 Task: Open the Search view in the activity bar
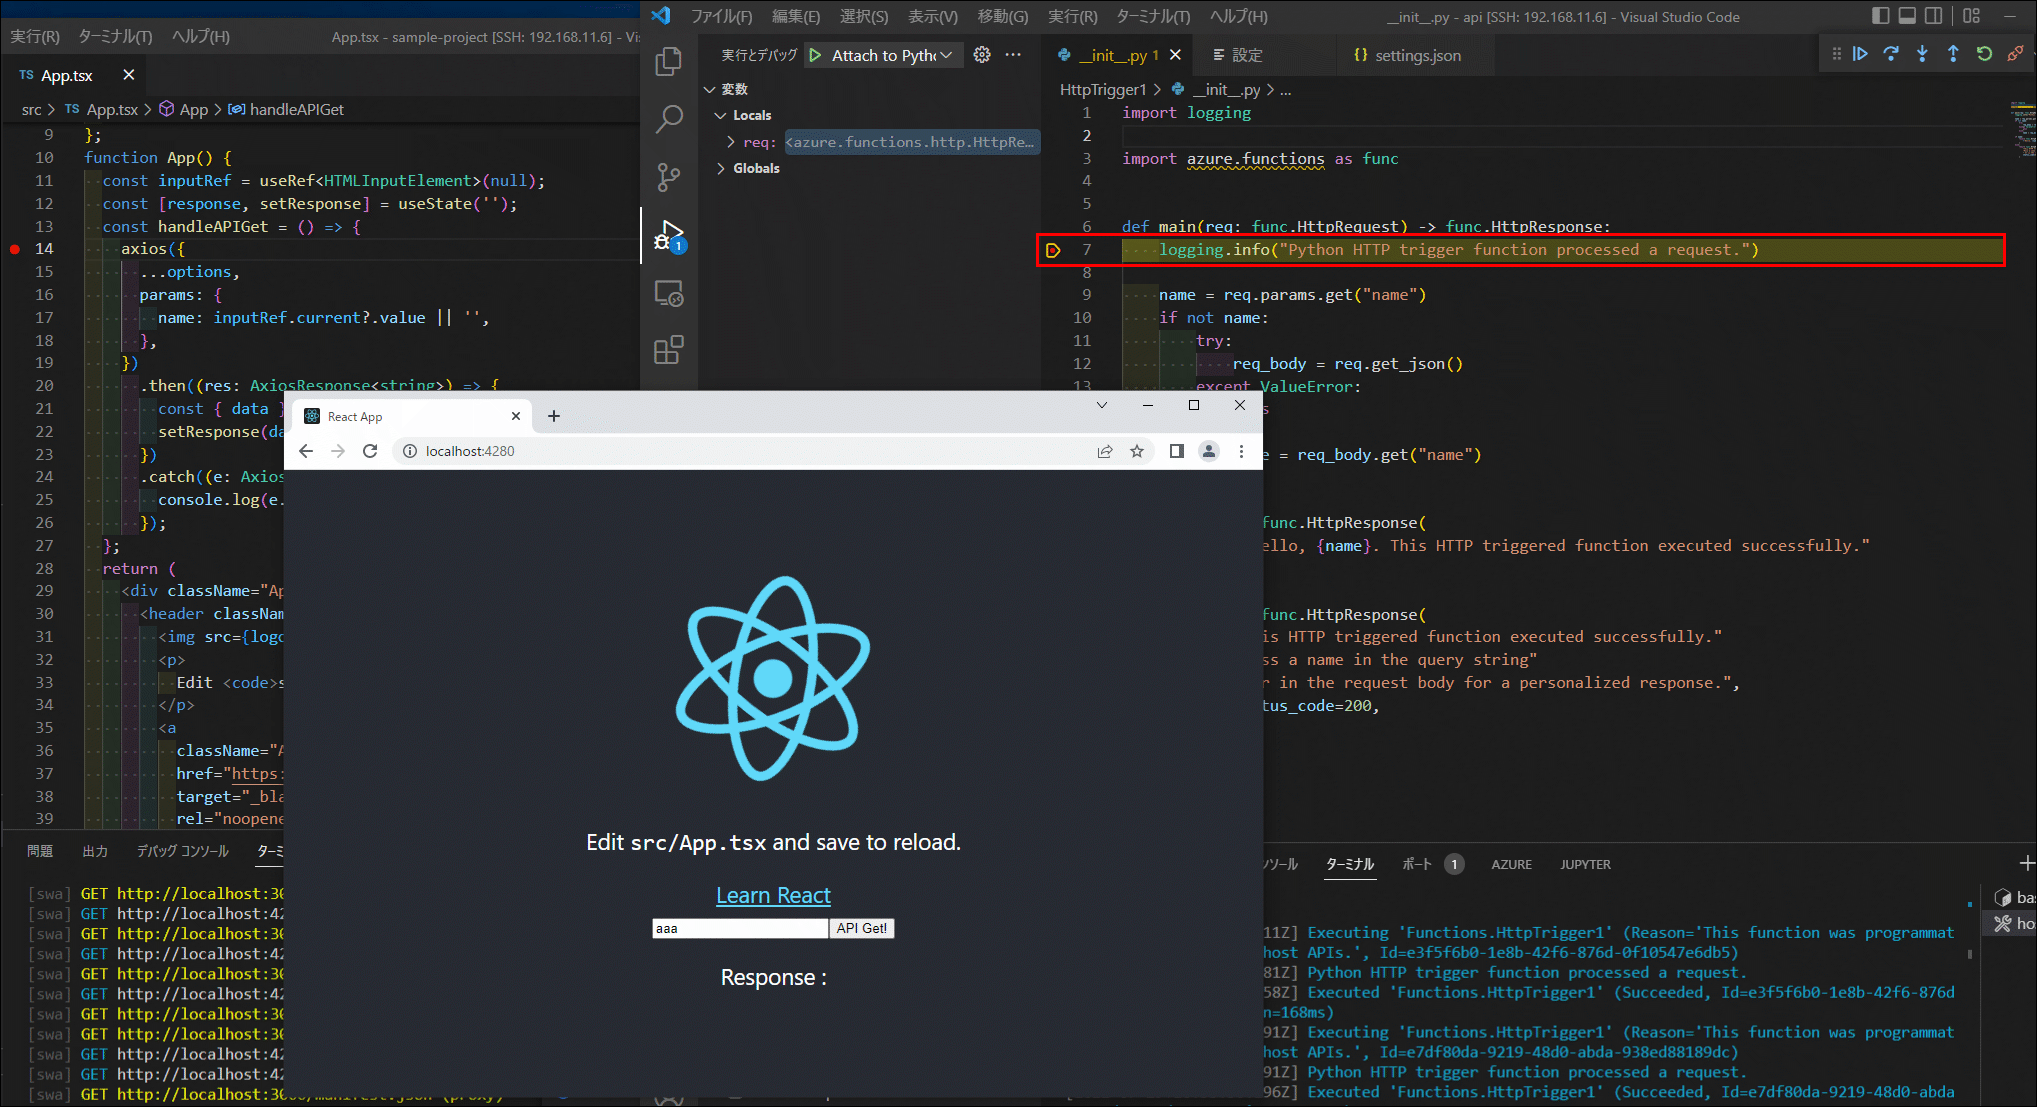coord(668,120)
